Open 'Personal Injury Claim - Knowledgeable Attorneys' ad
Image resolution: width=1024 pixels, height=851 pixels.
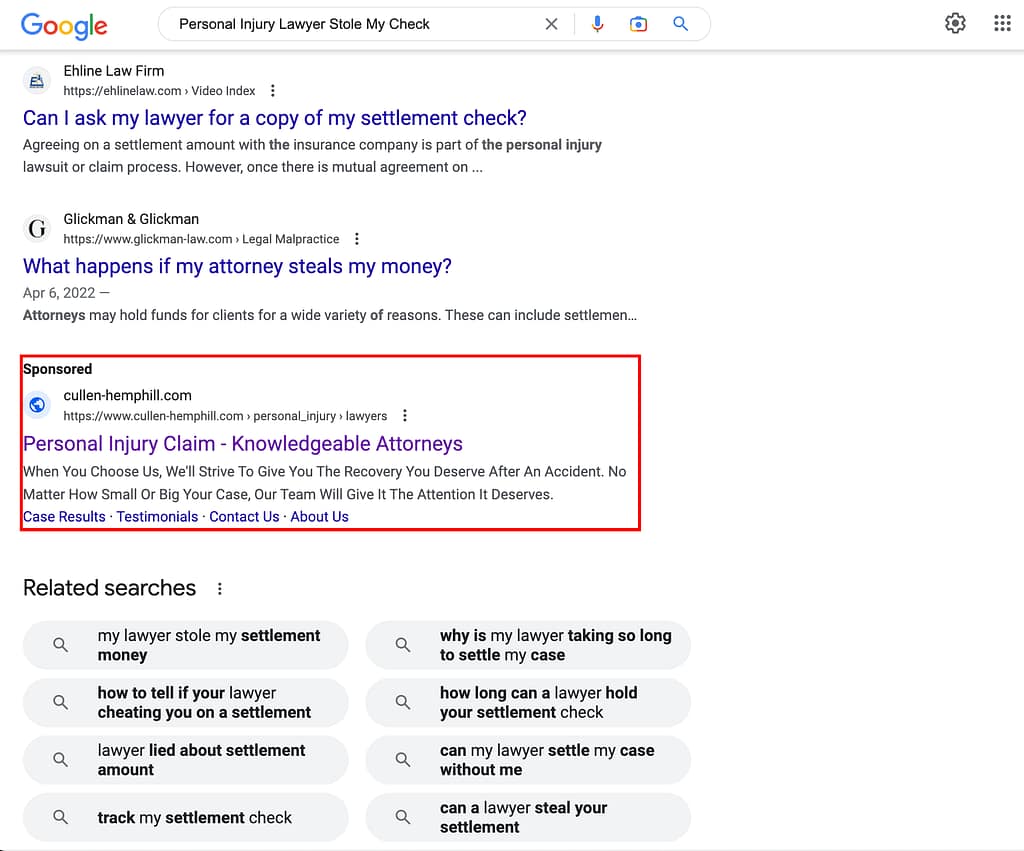click(x=242, y=443)
